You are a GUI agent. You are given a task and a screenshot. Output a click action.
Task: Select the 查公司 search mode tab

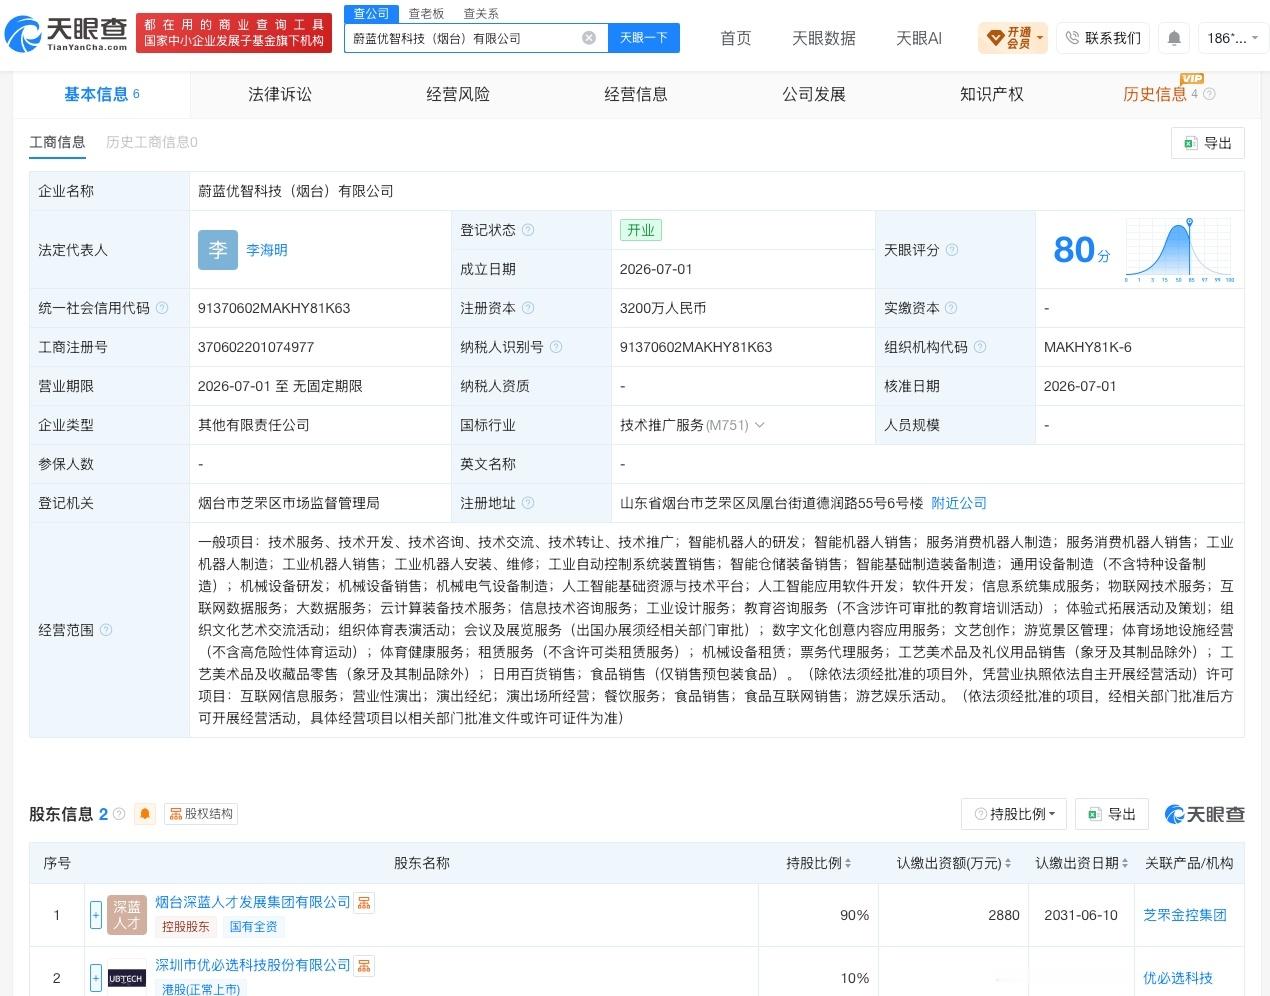[371, 13]
